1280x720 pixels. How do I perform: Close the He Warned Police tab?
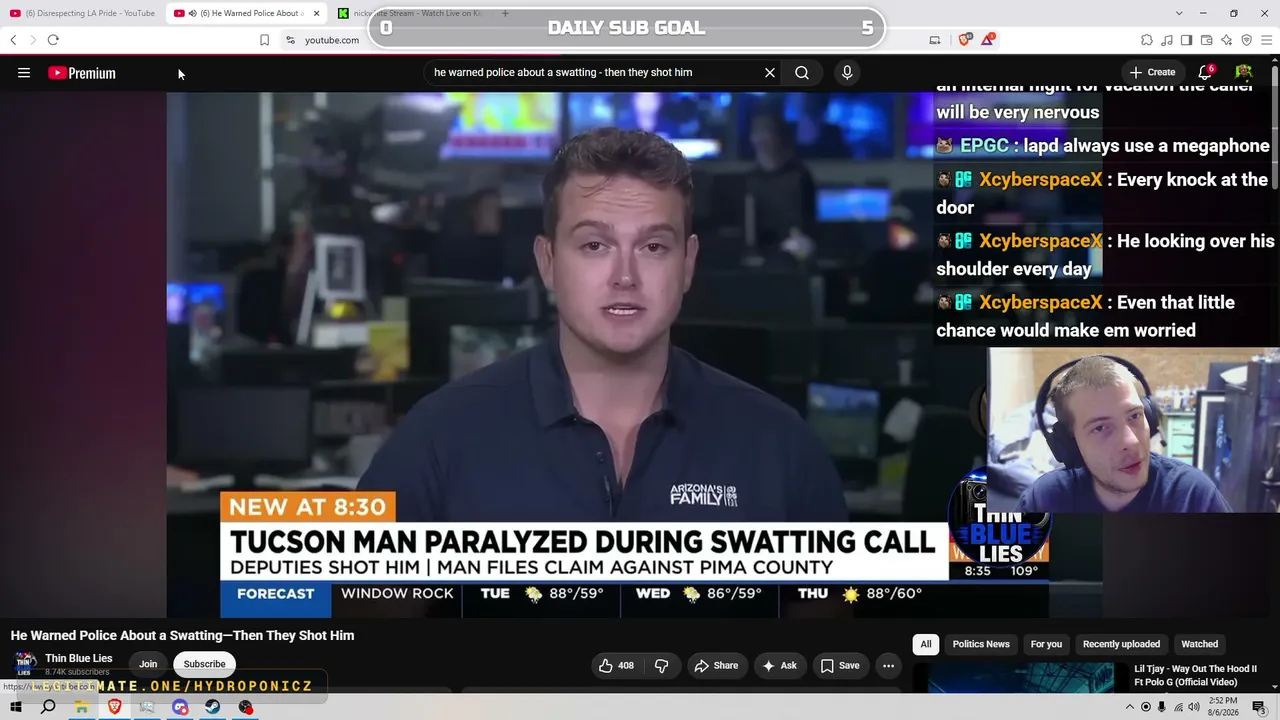coord(316,13)
